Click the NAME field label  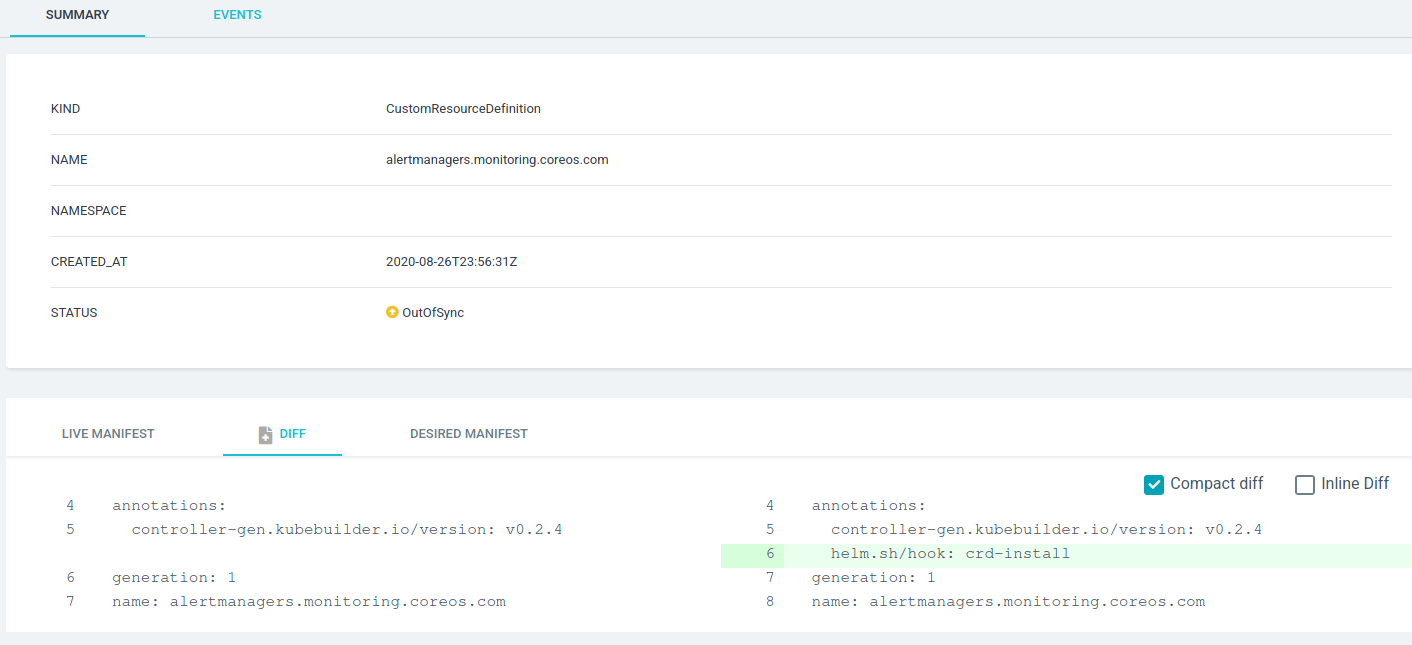click(69, 160)
